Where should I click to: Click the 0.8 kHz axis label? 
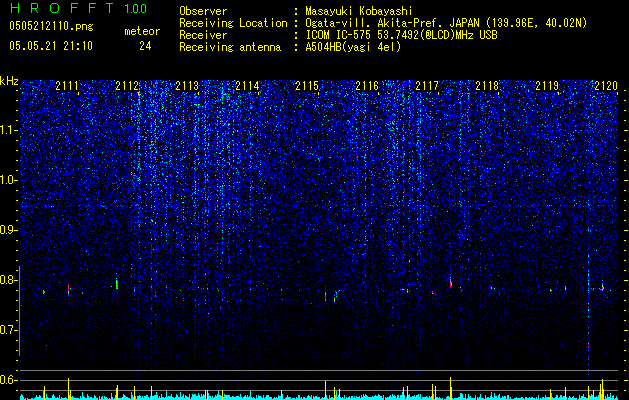click(x=7, y=280)
